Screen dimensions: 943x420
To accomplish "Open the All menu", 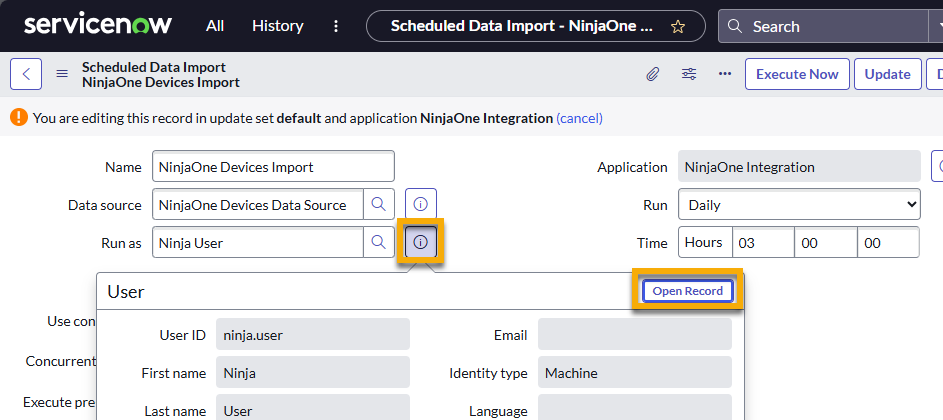I will pyautogui.click(x=215, y=26).
